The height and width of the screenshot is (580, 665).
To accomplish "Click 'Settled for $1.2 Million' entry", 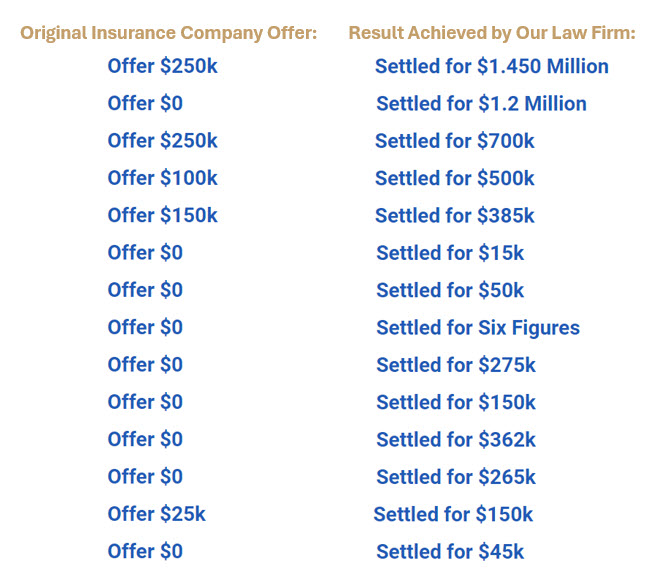I will coord(481,104).
